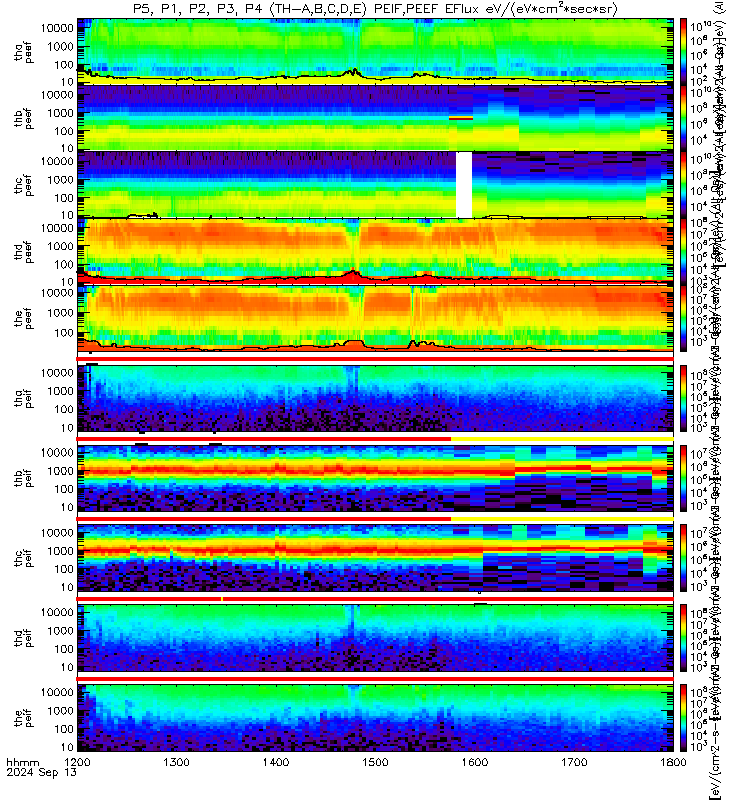The width and height of the screenshot is (750, 800).
Task: Select the "tha peef" panel label
Action: point(24,53)
